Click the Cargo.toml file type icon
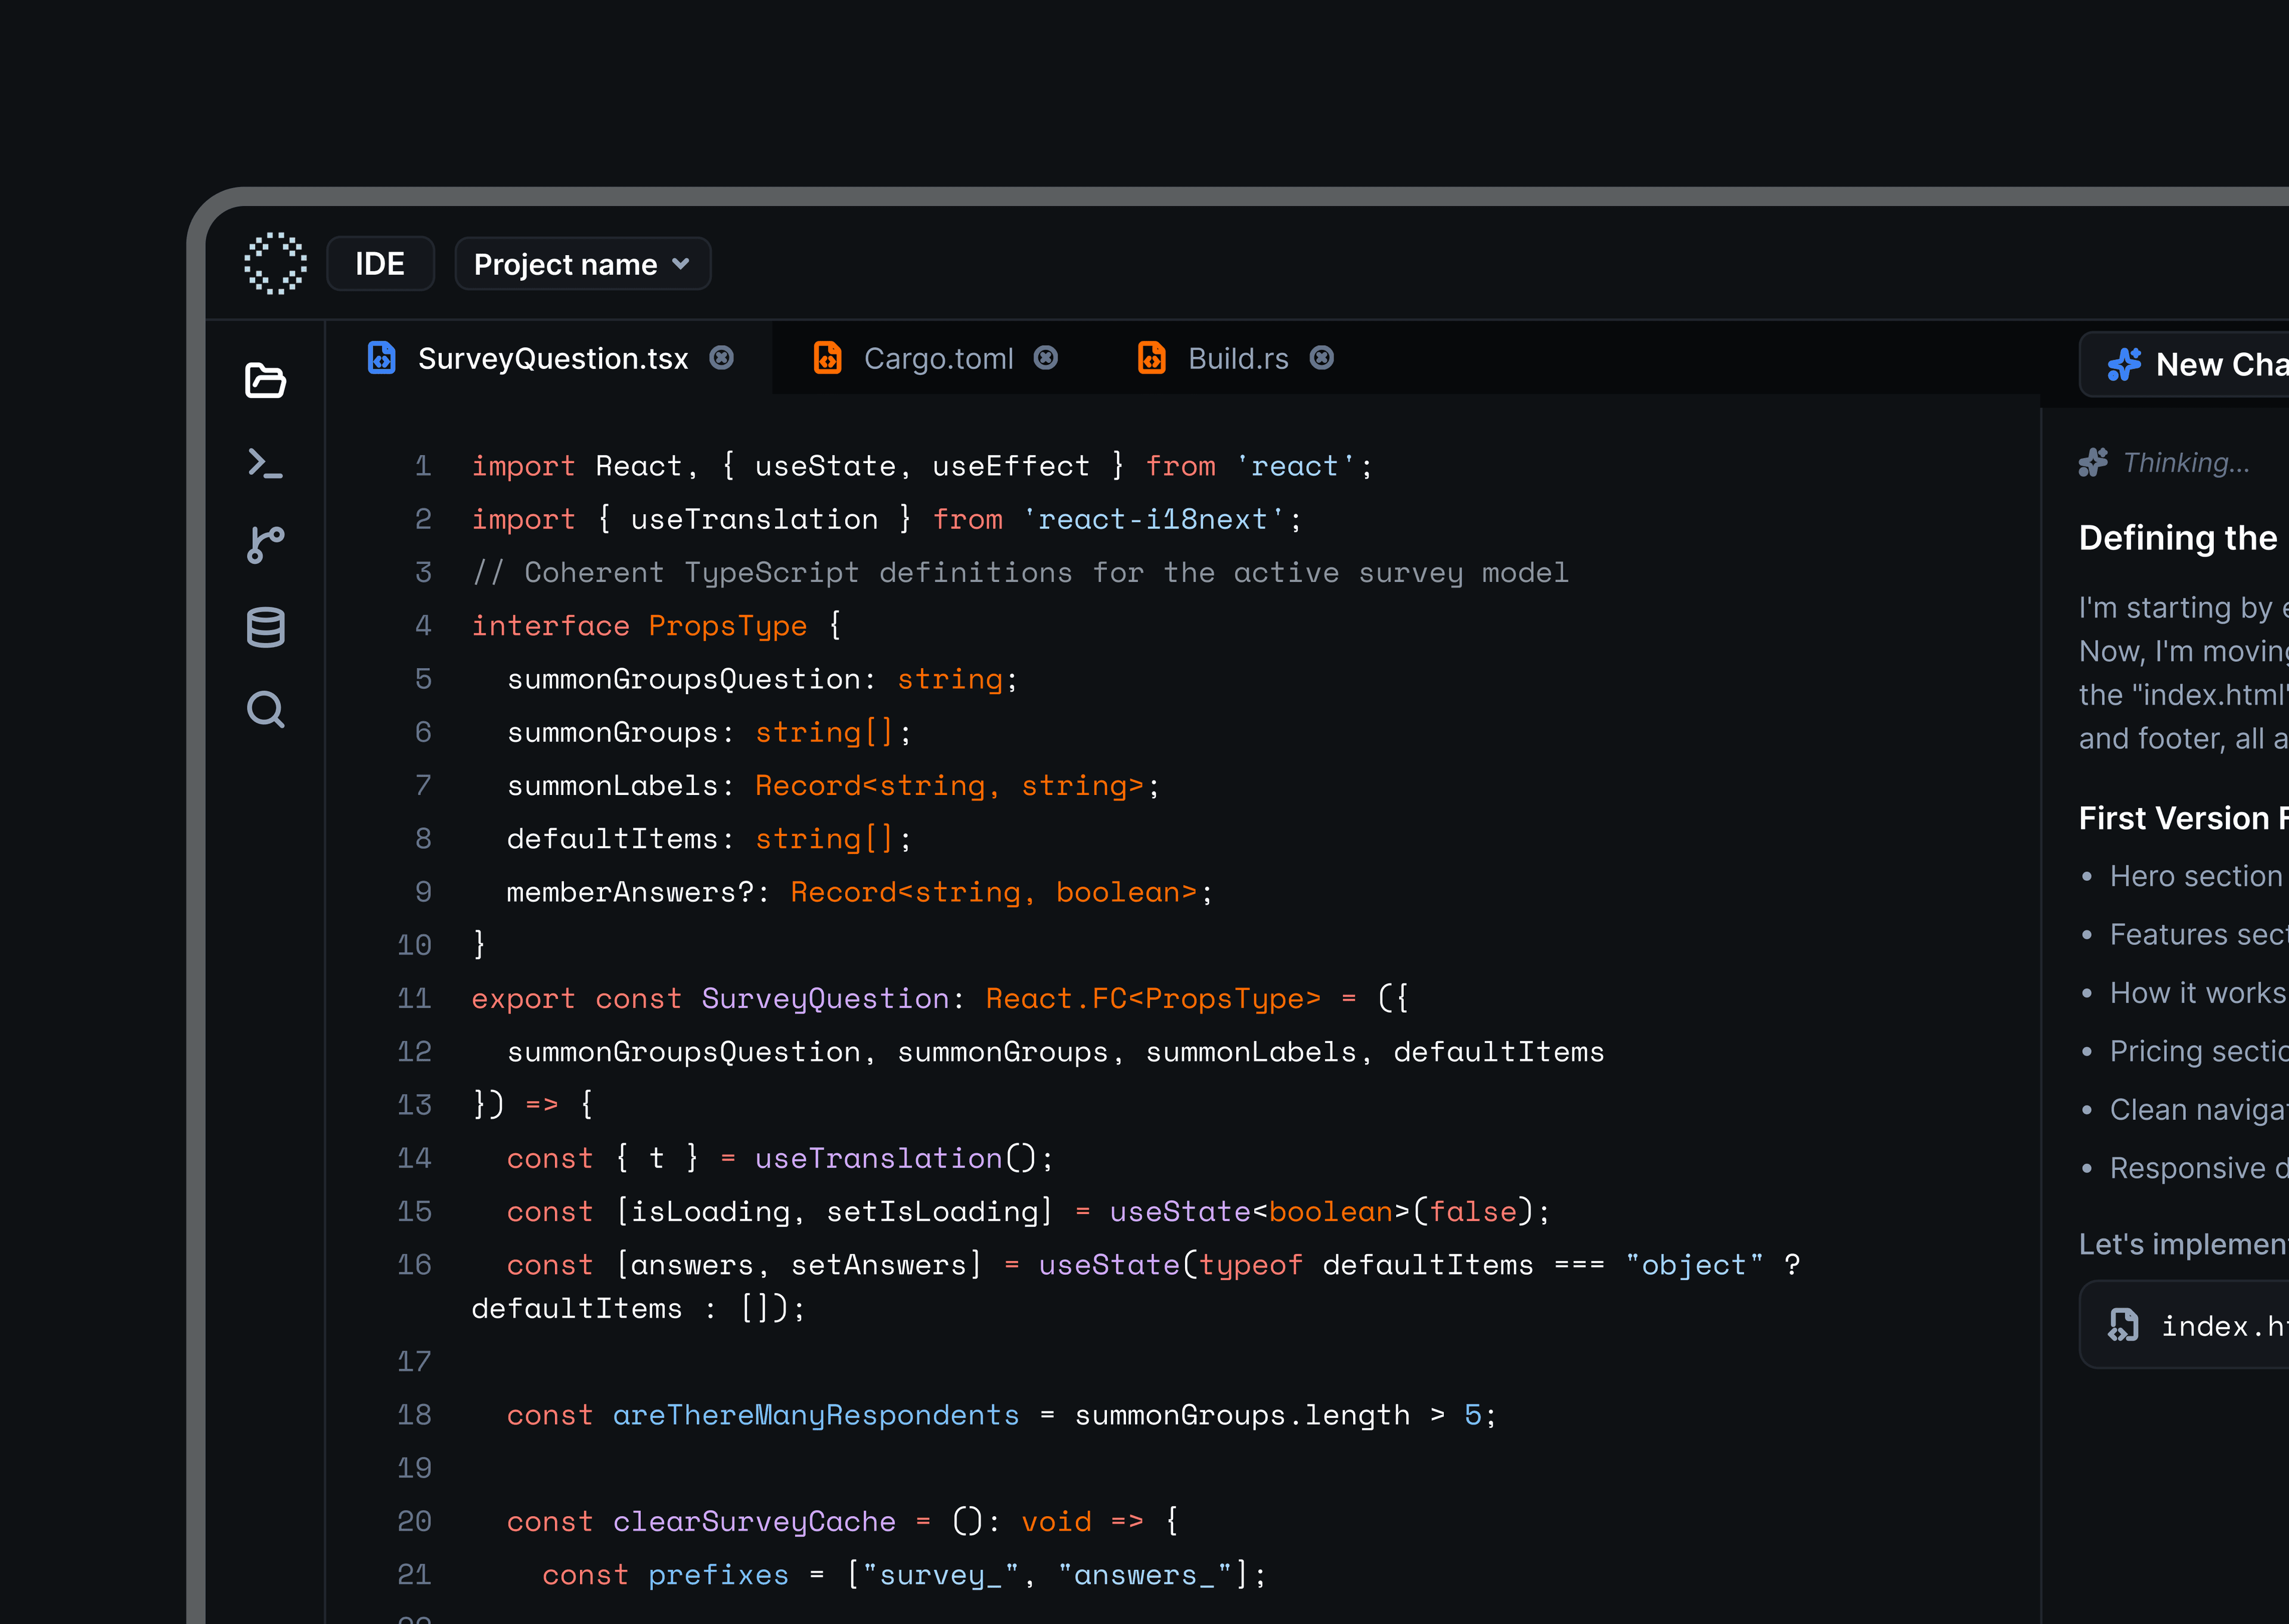2289x1624 pixels. click(x=828, y=358)
